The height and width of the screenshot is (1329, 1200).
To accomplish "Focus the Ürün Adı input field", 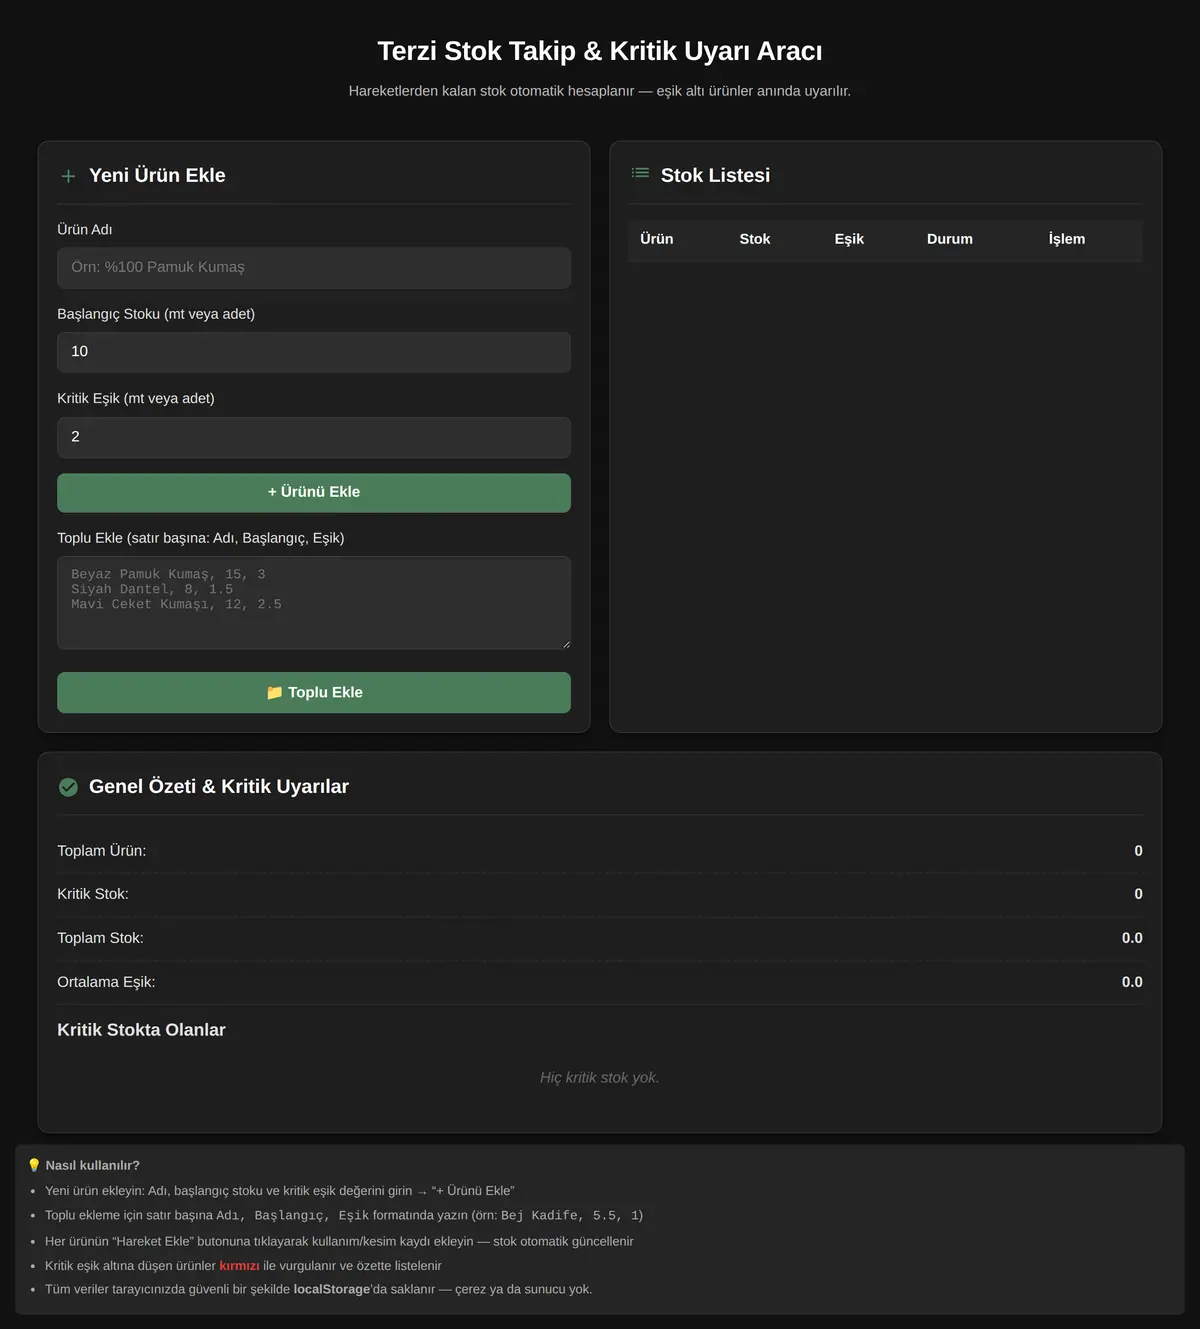I will point(314,268).
